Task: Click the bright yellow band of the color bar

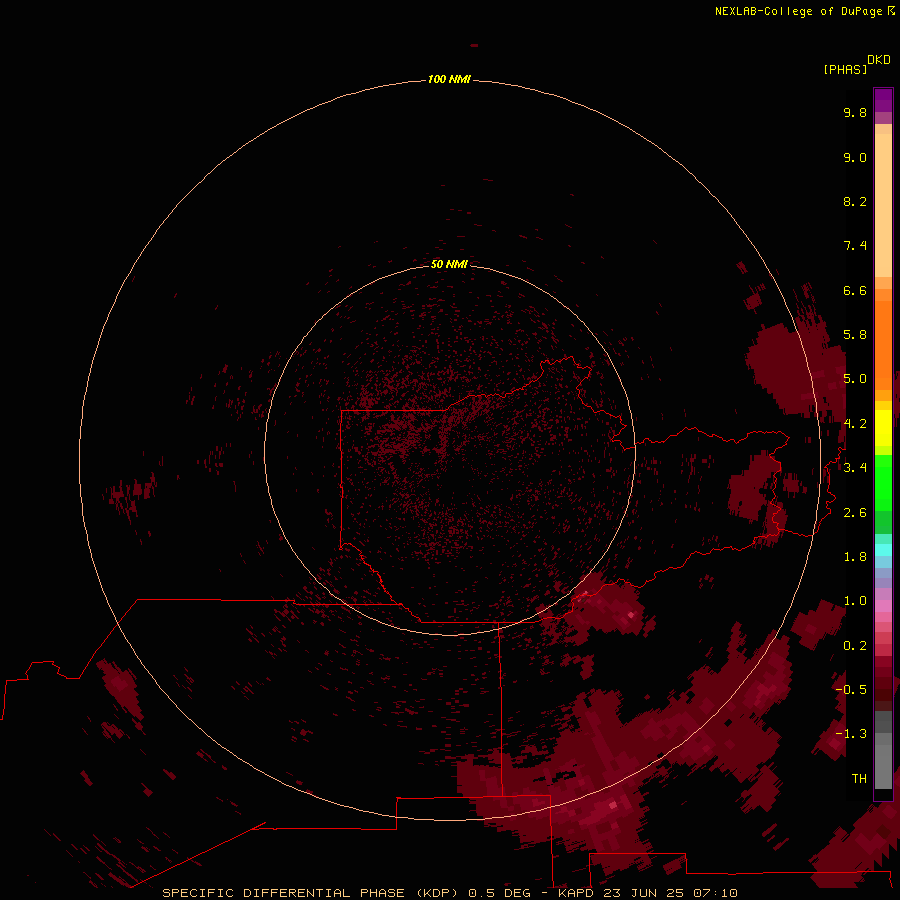Action: coord(883,428)
